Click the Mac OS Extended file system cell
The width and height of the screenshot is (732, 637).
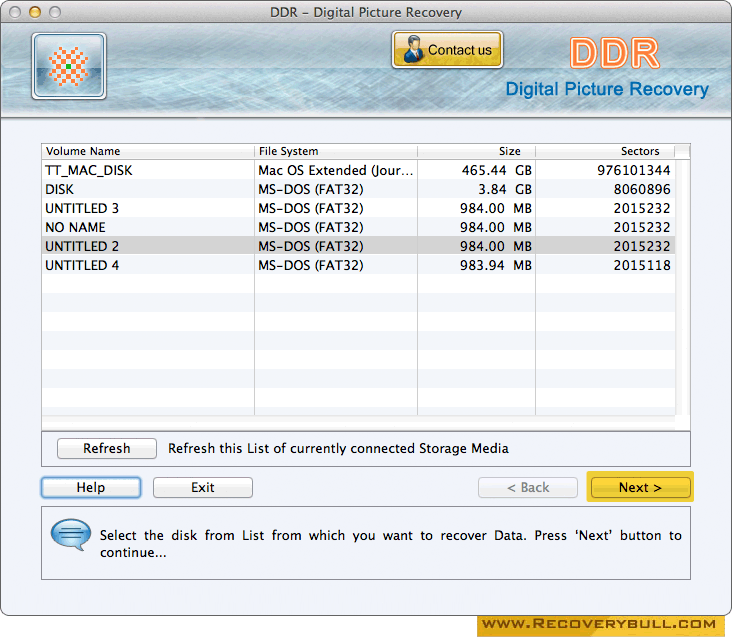point(336,170)
